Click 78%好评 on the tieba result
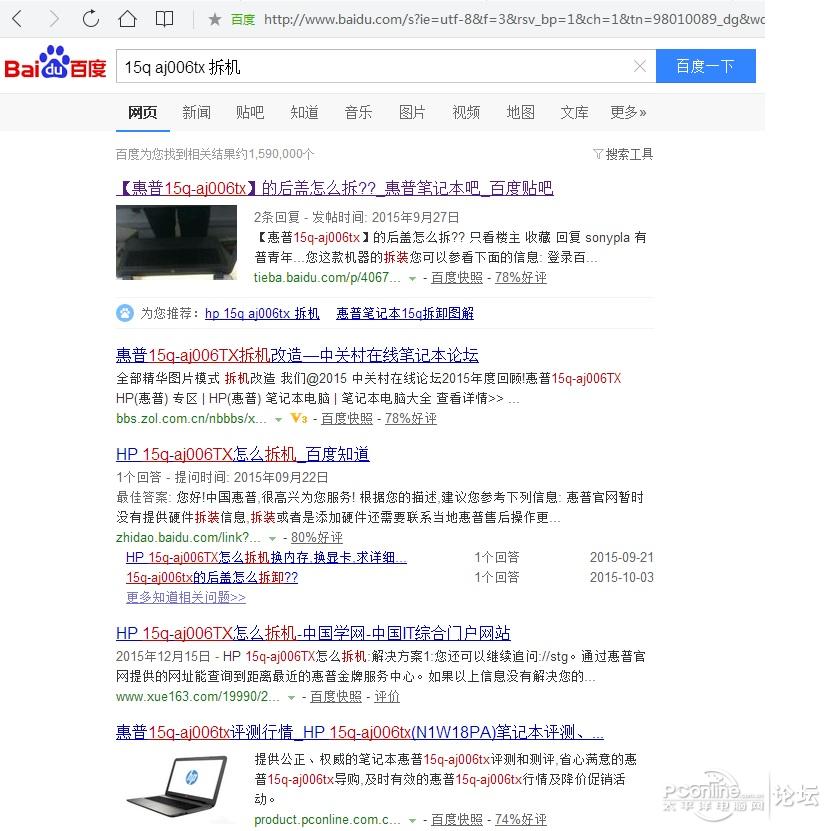Screen dimensions: 828x831 (x=521, y=278)
